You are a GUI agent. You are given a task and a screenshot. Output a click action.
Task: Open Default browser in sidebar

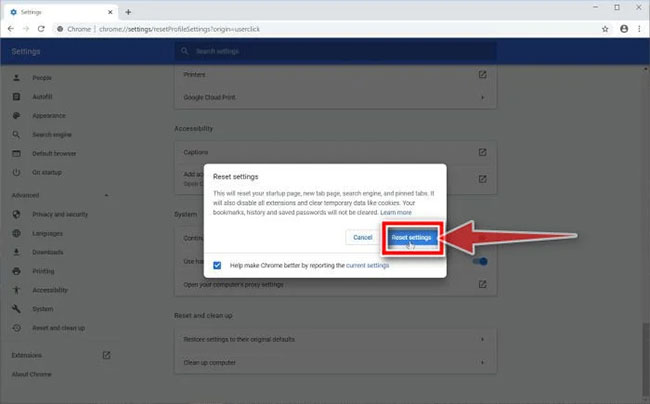[54, 153]
